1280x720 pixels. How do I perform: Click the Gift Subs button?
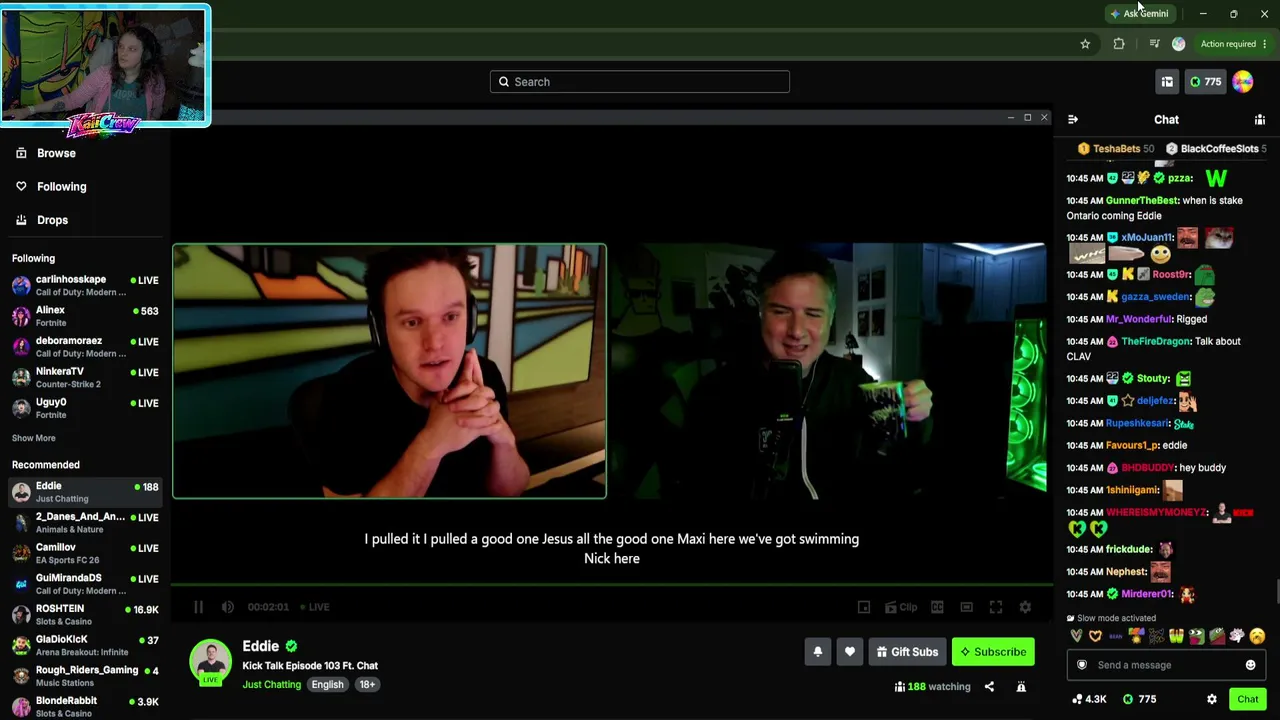pyautogui.click(x=907, y=652)
